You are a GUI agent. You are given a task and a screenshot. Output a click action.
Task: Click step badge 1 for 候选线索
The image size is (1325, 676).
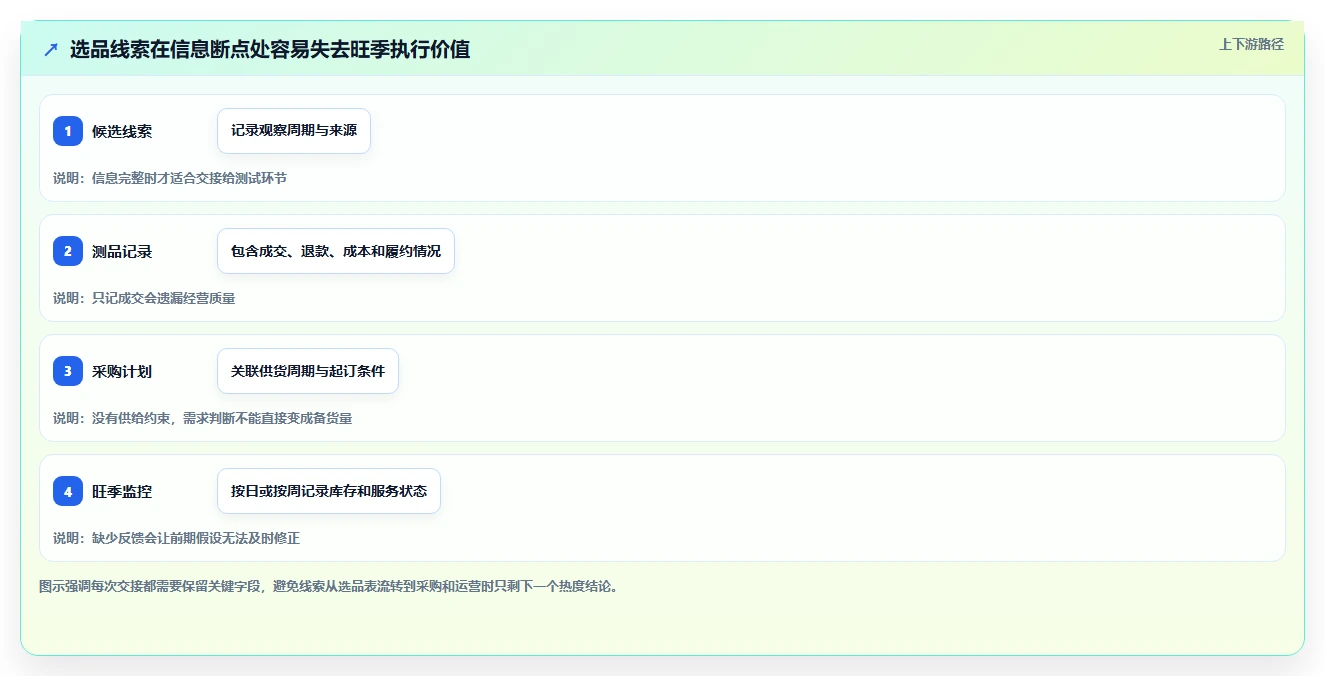click(x=68, y=131)
